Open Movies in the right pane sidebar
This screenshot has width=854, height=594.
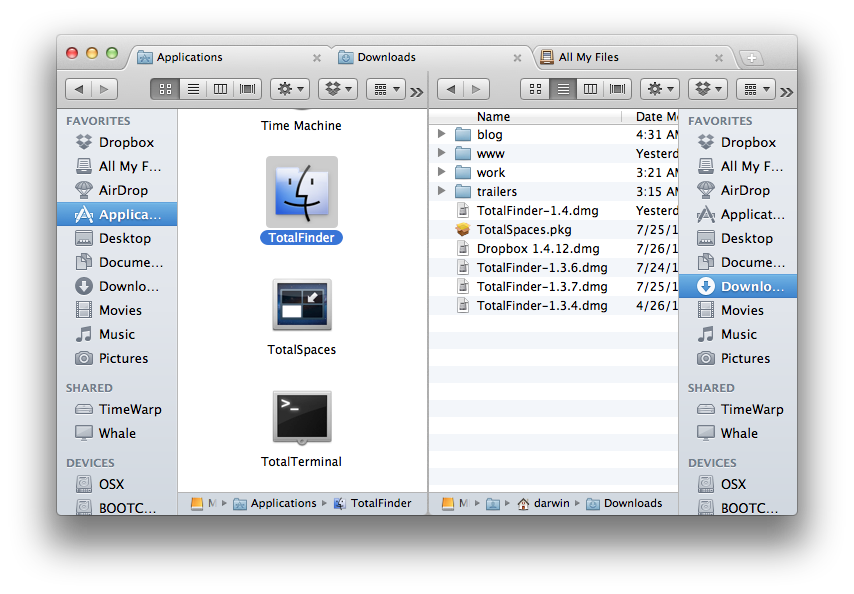[x=738, y=310]
